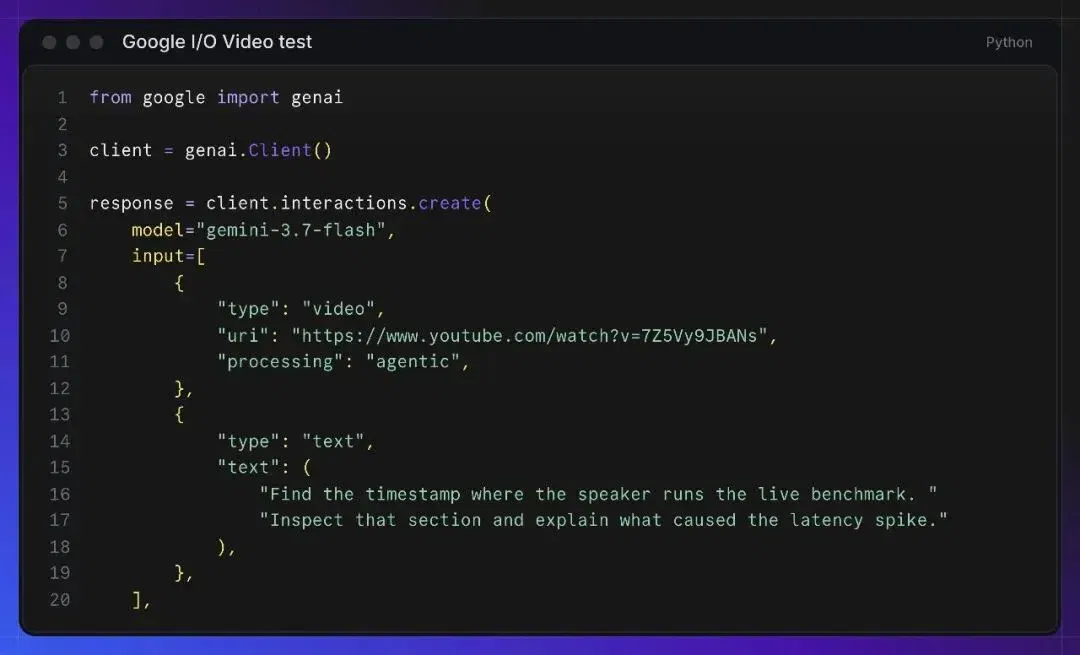Click the 'Google I/O Video test' title

[217, 42]
